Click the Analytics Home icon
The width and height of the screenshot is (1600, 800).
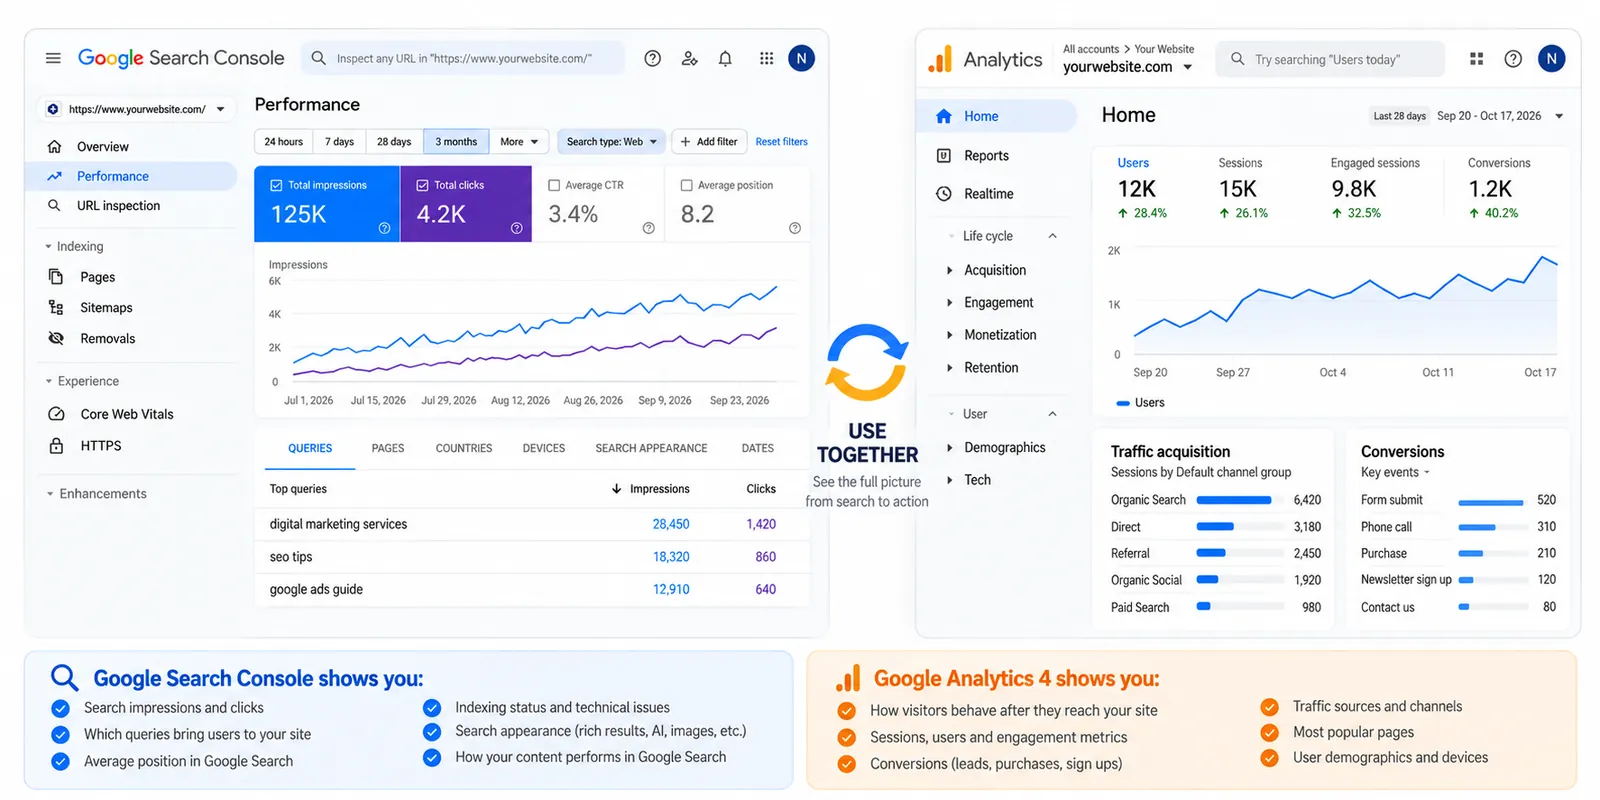[x=943, y=116]
